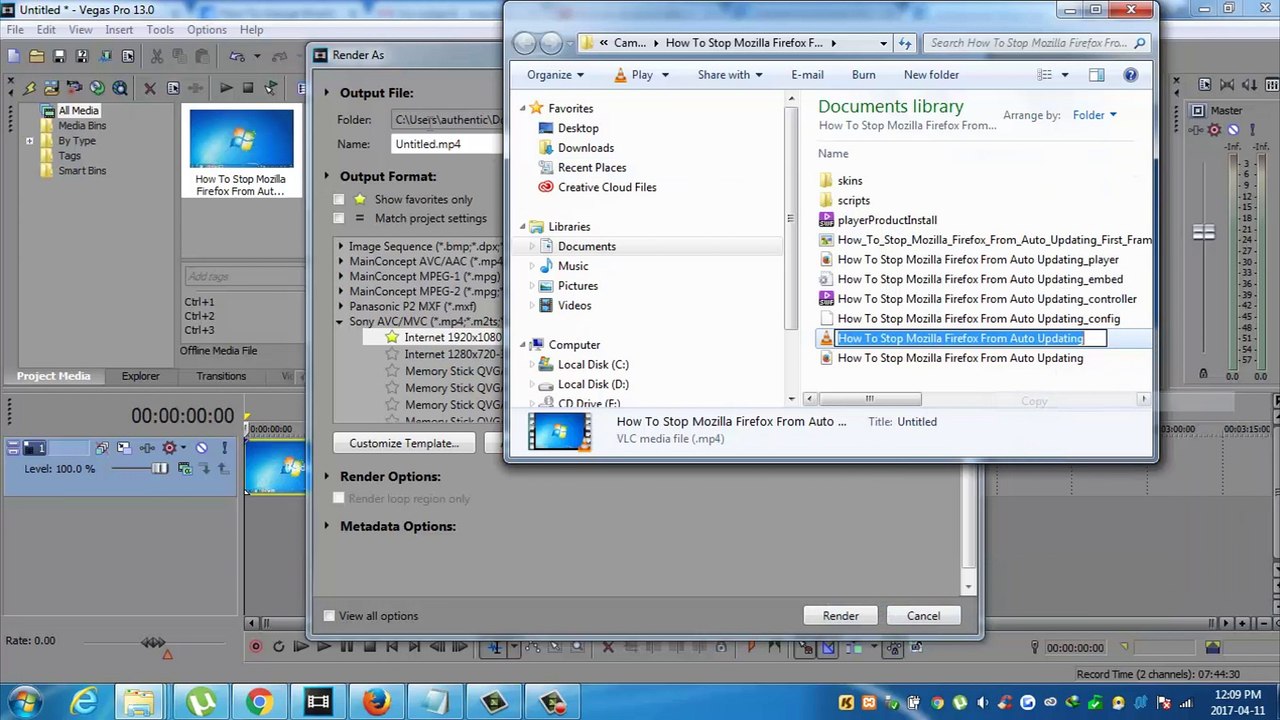The width and height of the screenshot is (1280, 720).
Task: Go Back in the Explorer window
Action: (524, 43)
